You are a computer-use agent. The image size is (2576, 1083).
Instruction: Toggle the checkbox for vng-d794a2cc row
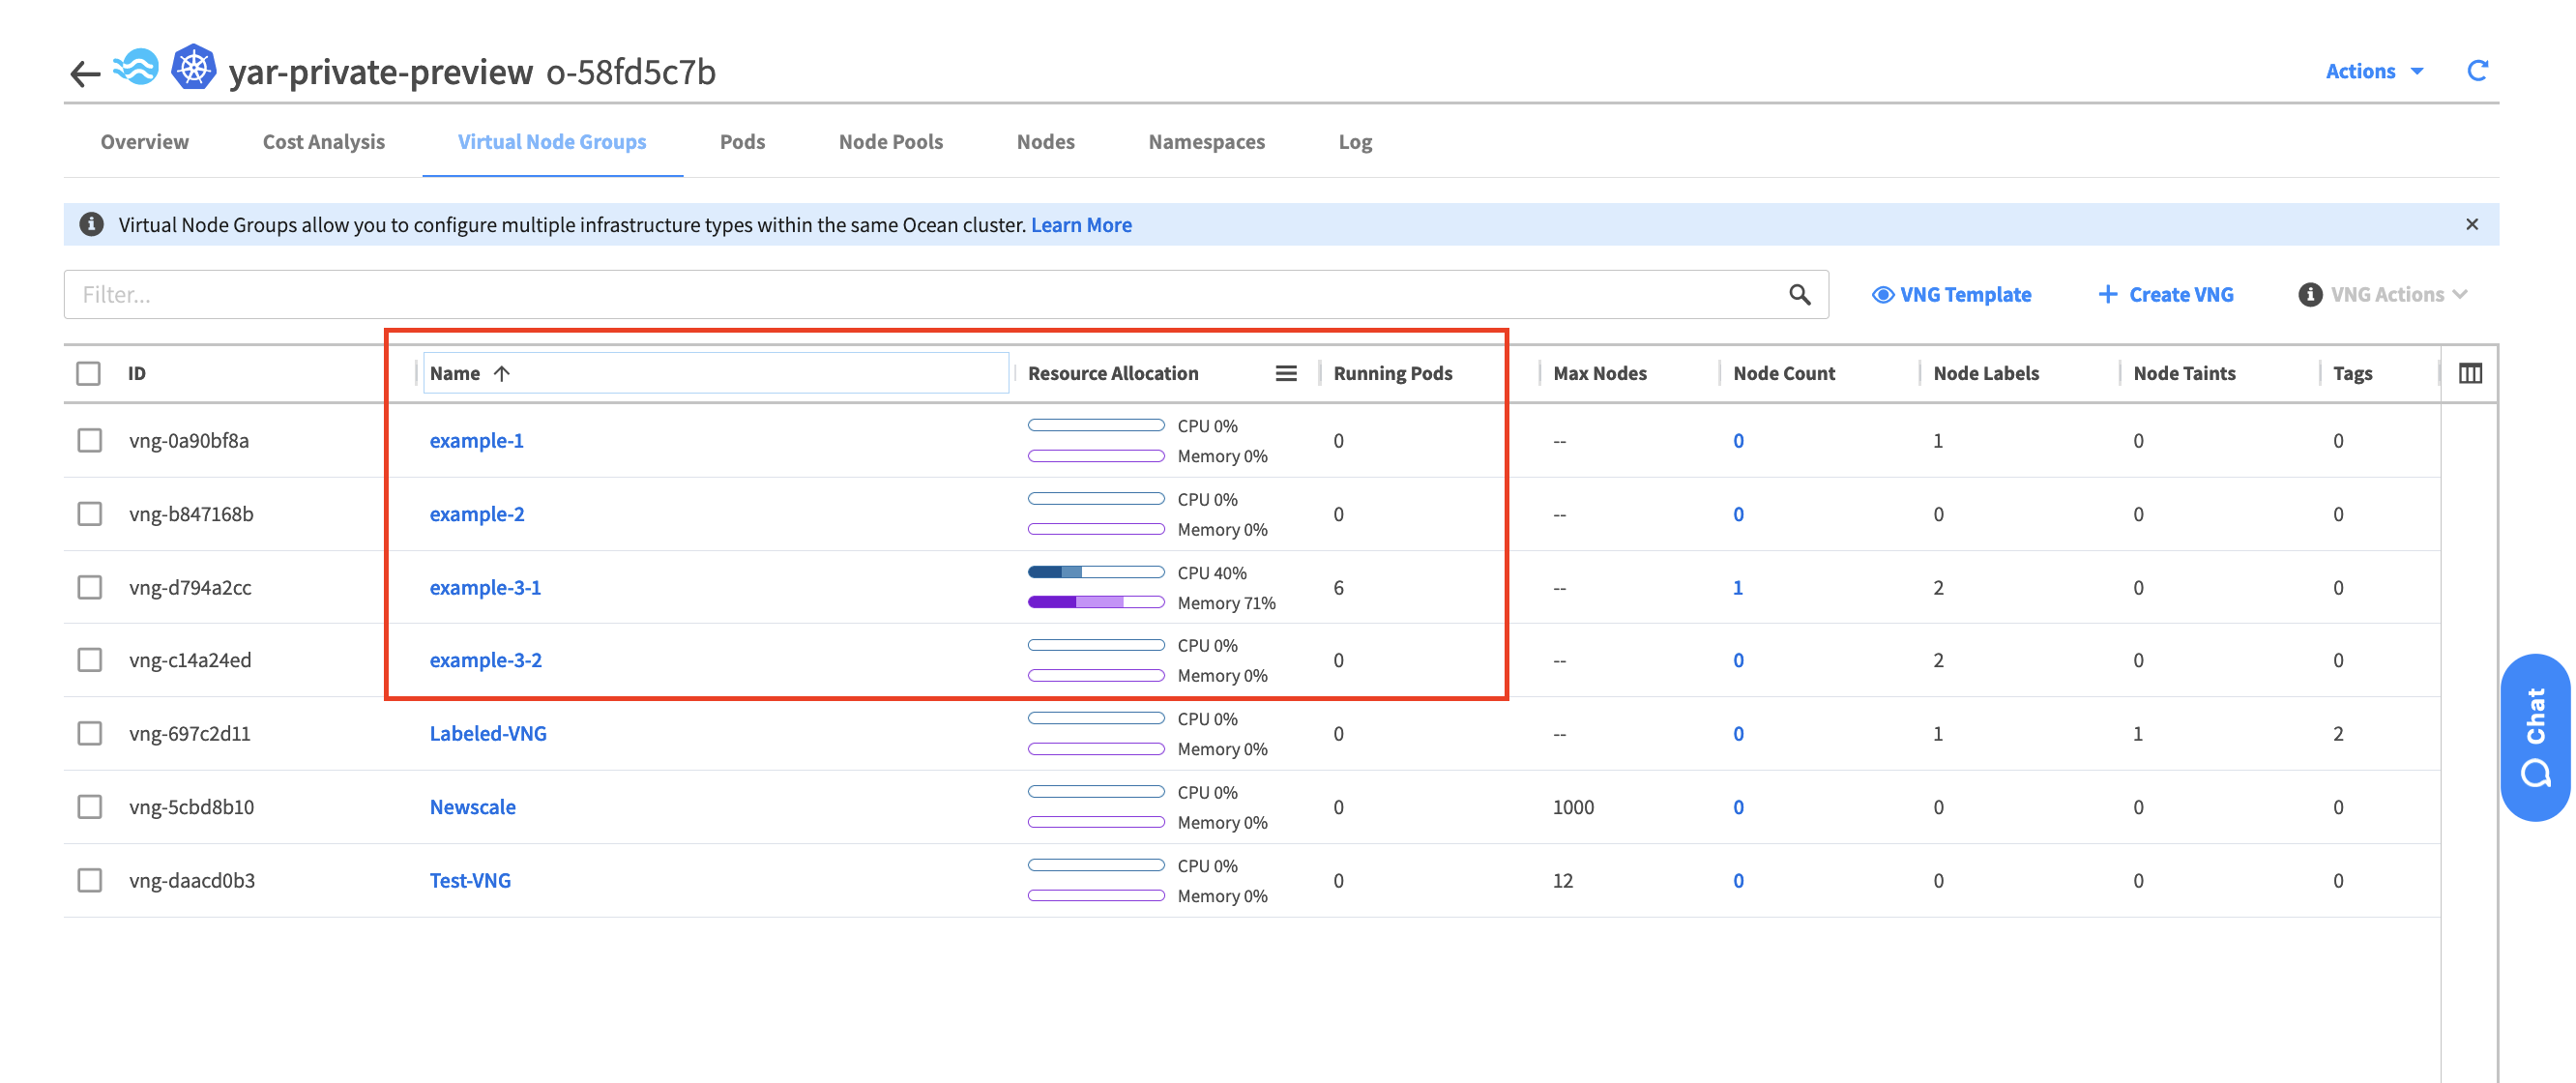(x=90, y=587)
